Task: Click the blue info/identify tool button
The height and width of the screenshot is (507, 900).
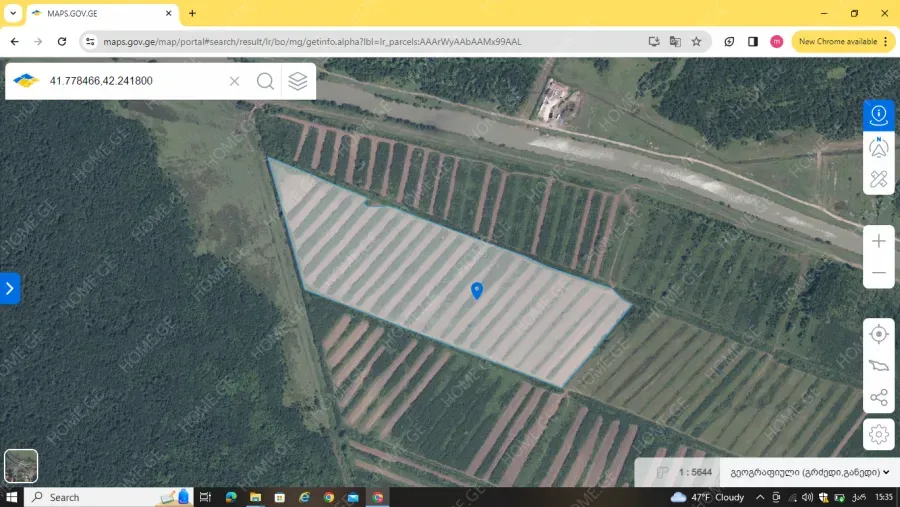Action: [x=879, y=115]
